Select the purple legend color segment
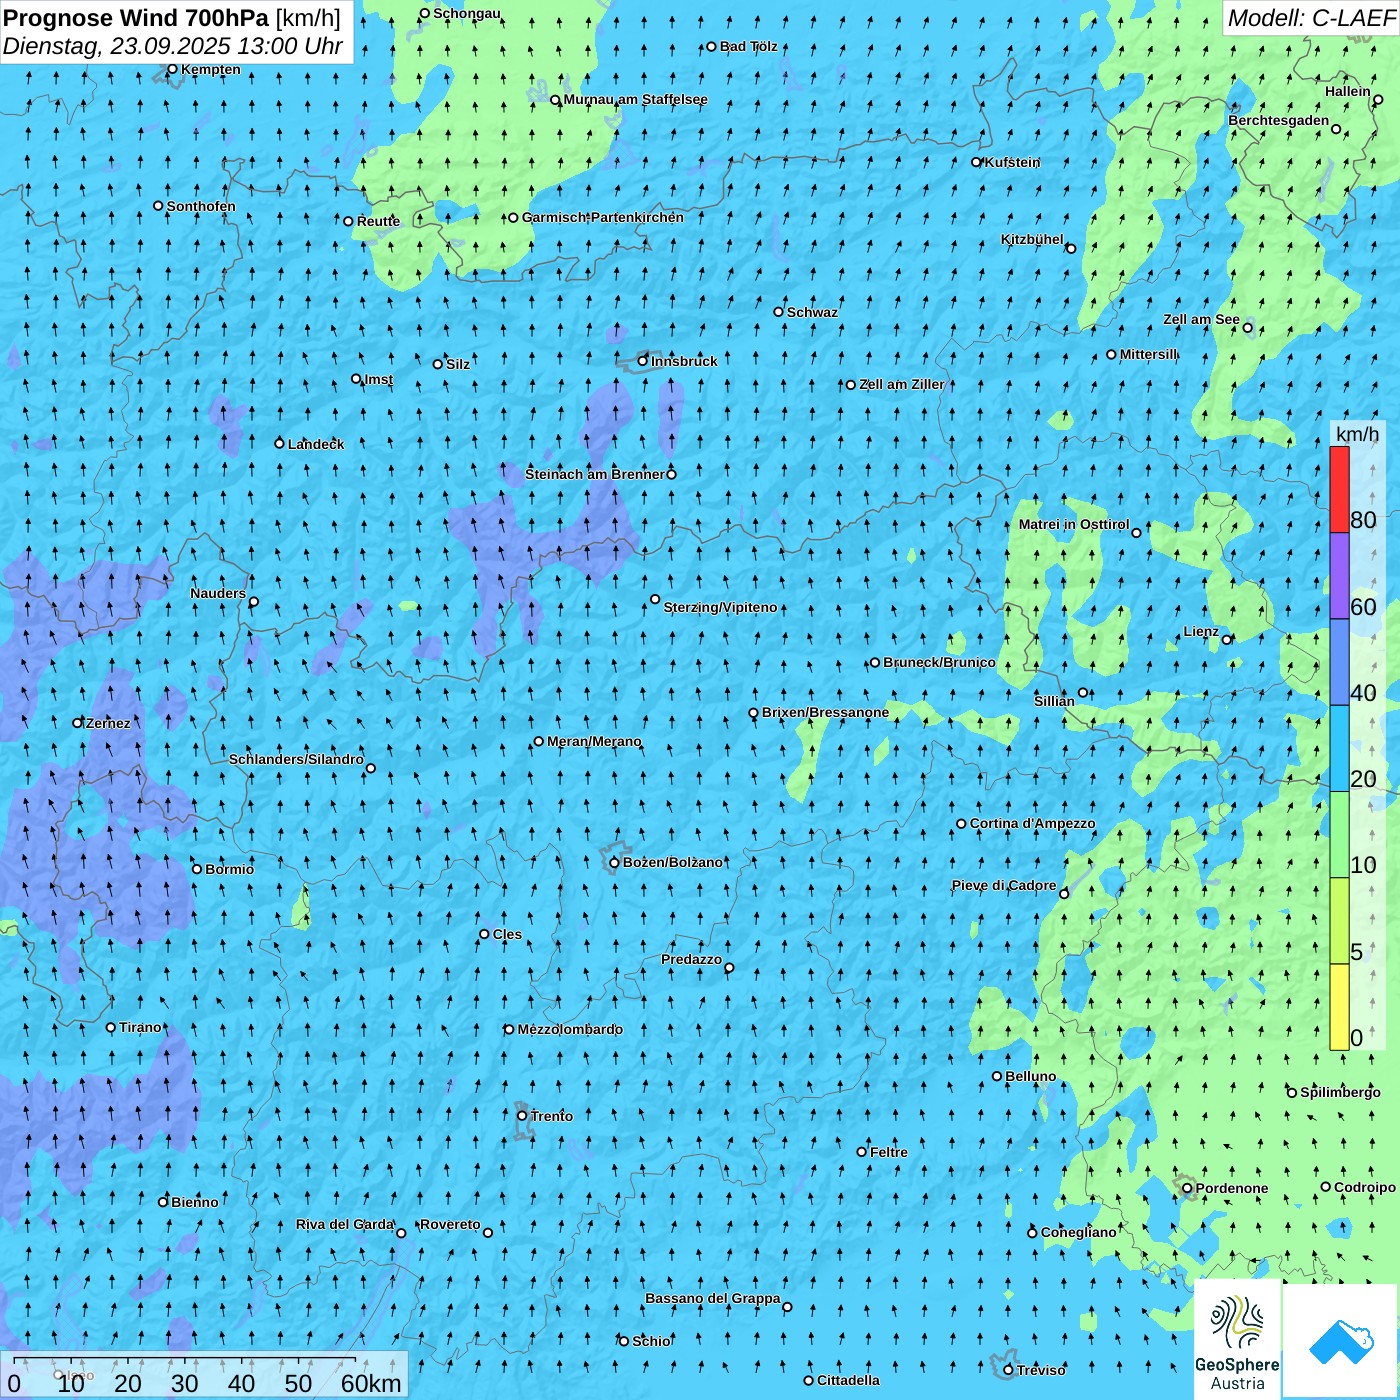The width and height of the screenshot is (1400, 1400). click(1339, 576)
